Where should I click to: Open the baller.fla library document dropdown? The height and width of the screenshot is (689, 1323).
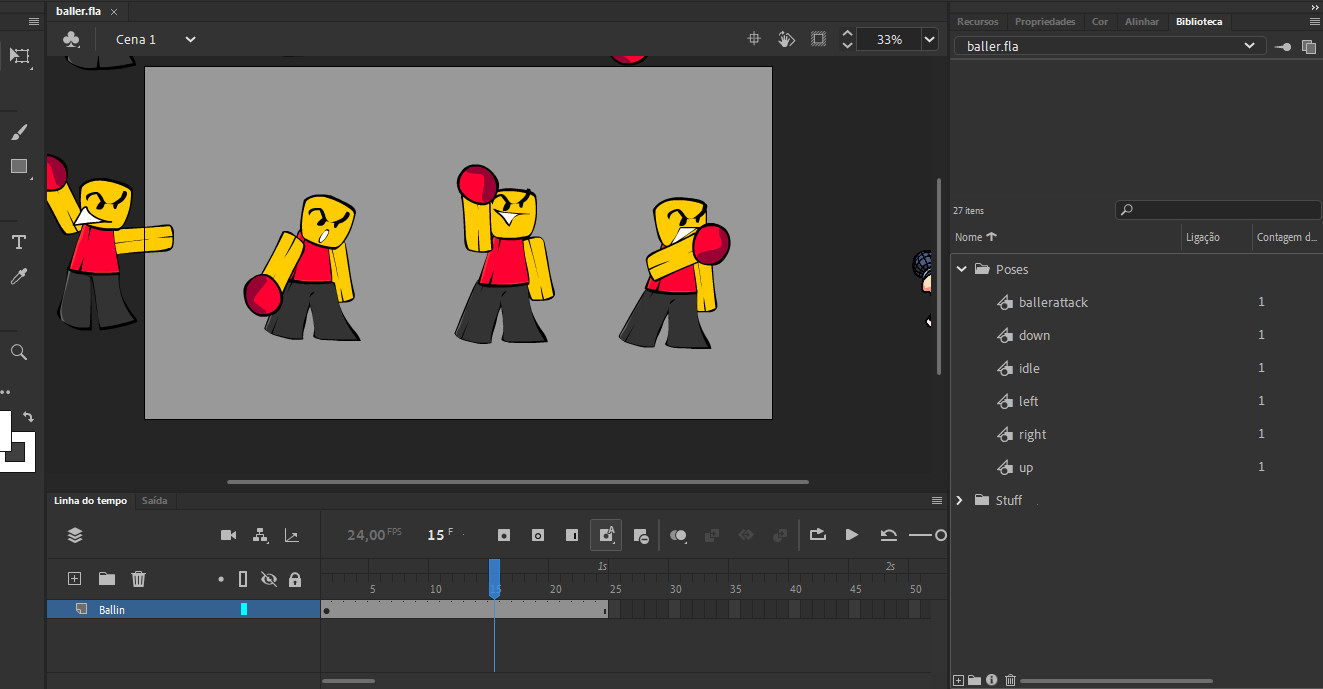point(1109,46)
